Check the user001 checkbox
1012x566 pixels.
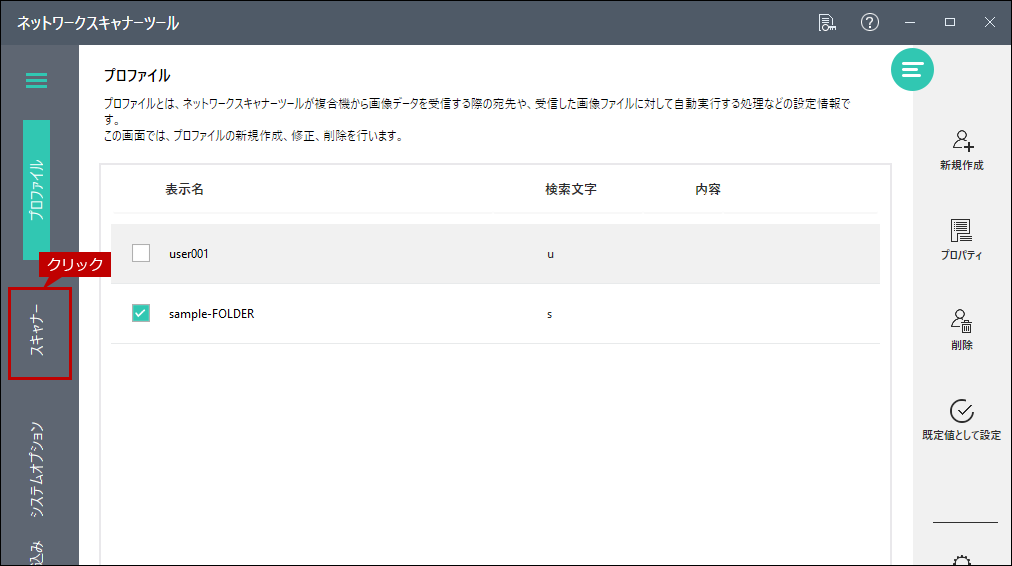pos(141,253)
